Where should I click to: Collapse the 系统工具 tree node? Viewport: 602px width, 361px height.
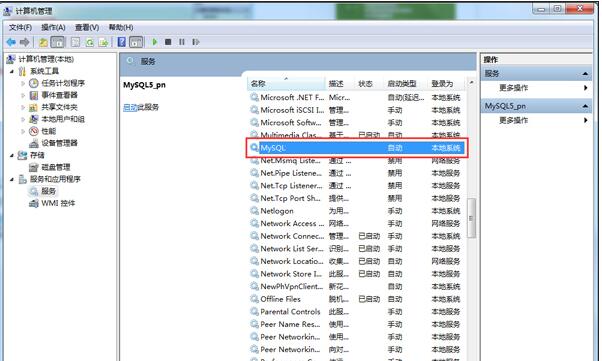coord(12,71)
